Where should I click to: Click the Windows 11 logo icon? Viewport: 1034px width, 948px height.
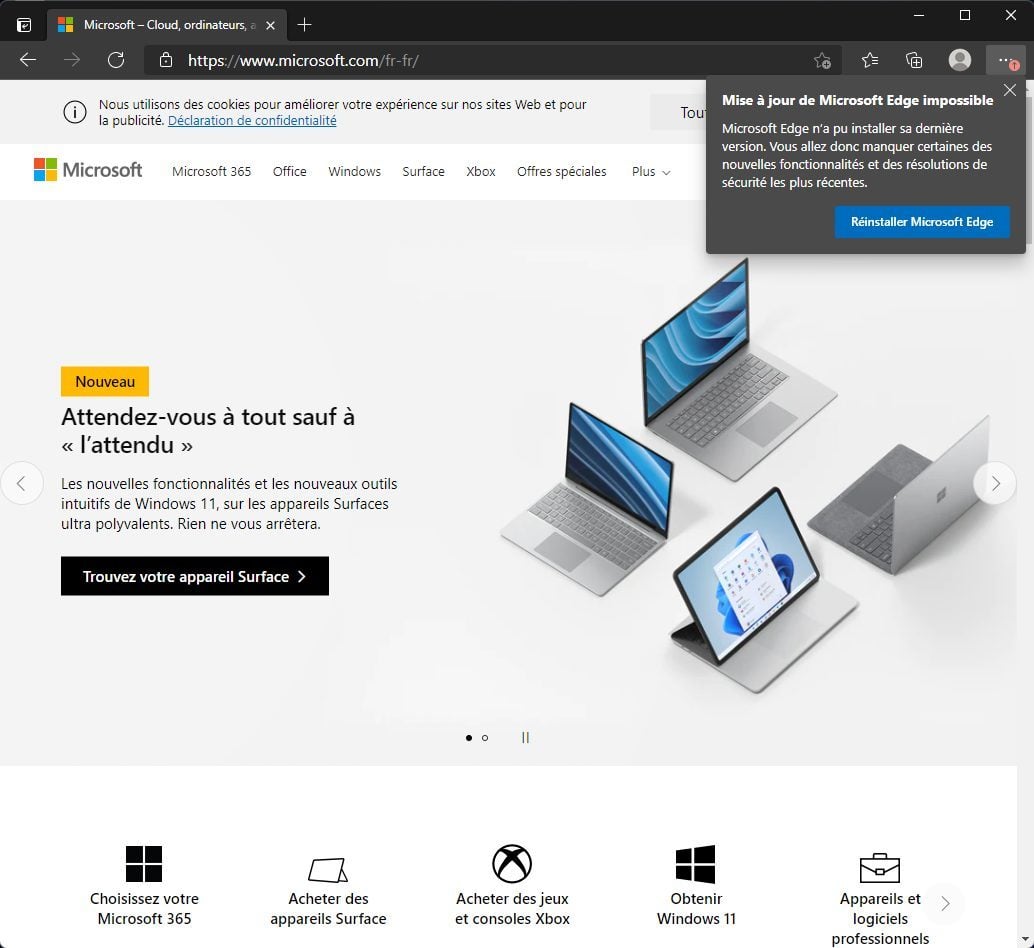tap(696, 864)
